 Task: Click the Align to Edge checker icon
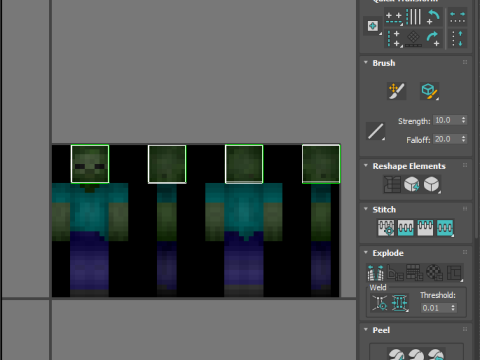pyautogui.click(x=414, y=39)
